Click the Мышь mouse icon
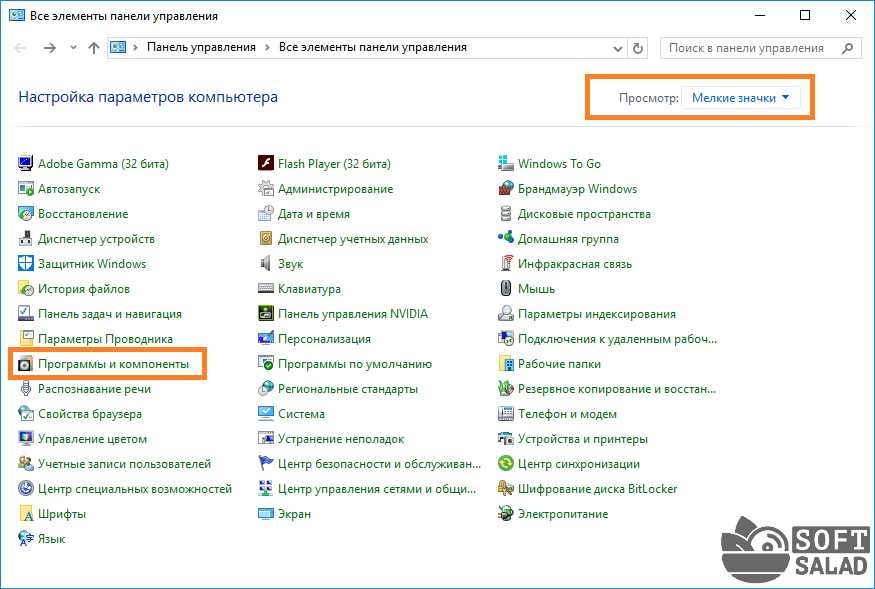 click(x=506, y=289)
